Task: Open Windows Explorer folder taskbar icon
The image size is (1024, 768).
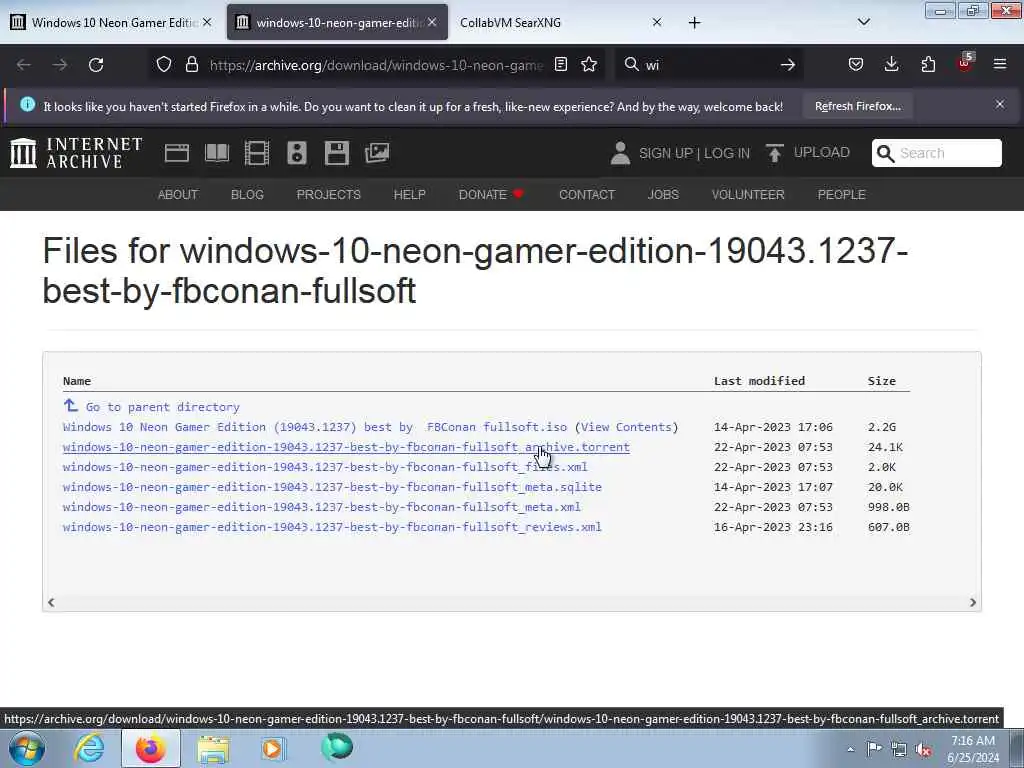Action: (214, 749)
